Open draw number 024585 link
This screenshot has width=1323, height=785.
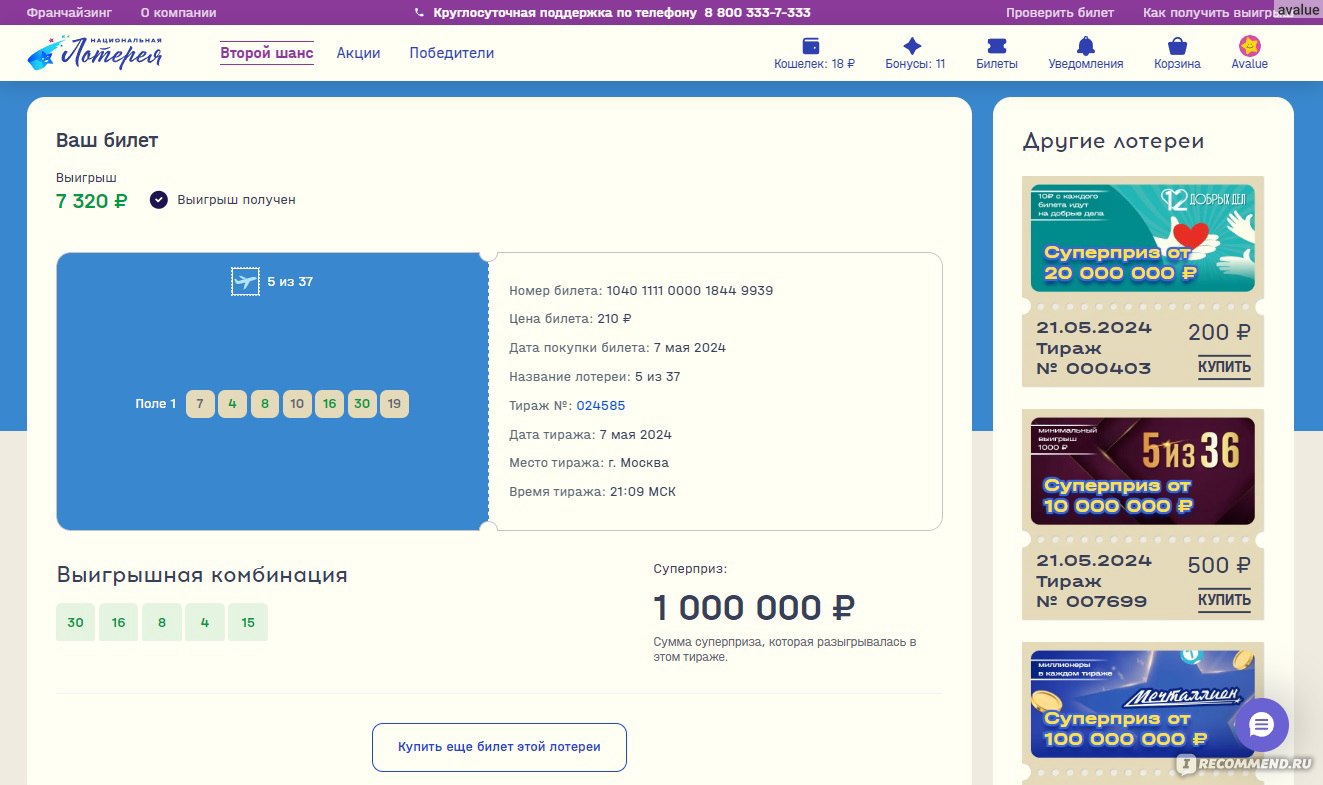(x=601, y=406)
